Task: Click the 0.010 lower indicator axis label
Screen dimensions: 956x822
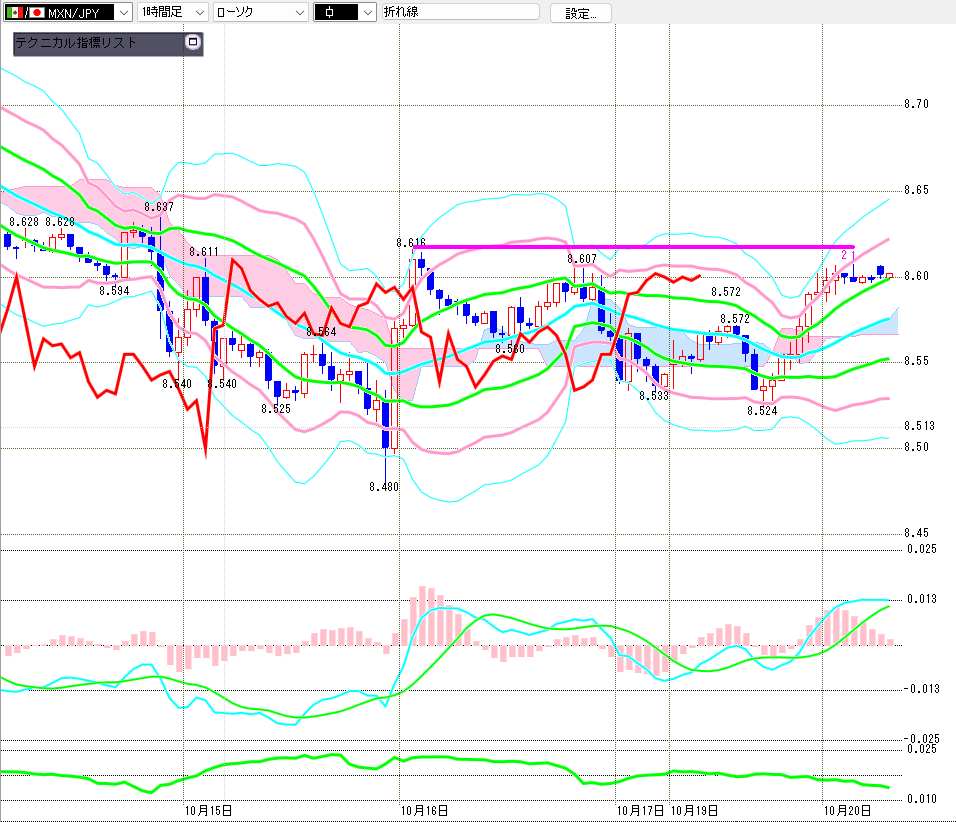Action: point(922,798)
